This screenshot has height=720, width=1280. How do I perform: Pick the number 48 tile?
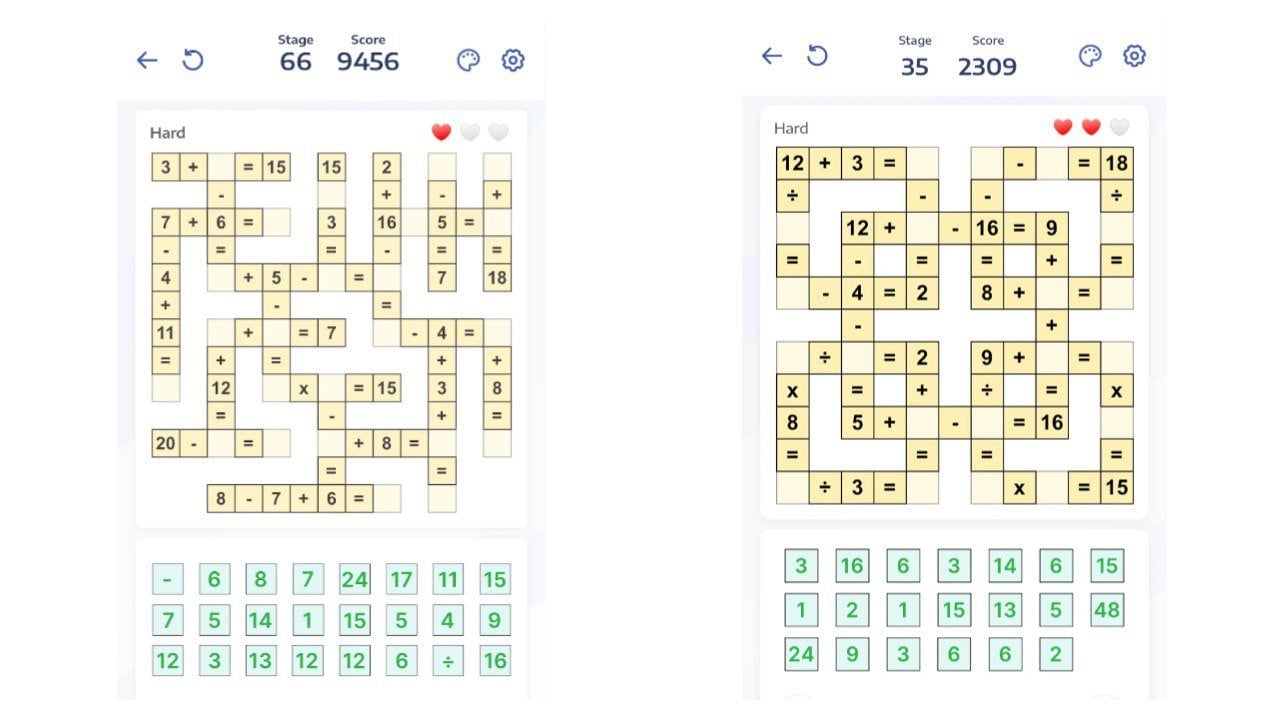(x=1107, y=609)
